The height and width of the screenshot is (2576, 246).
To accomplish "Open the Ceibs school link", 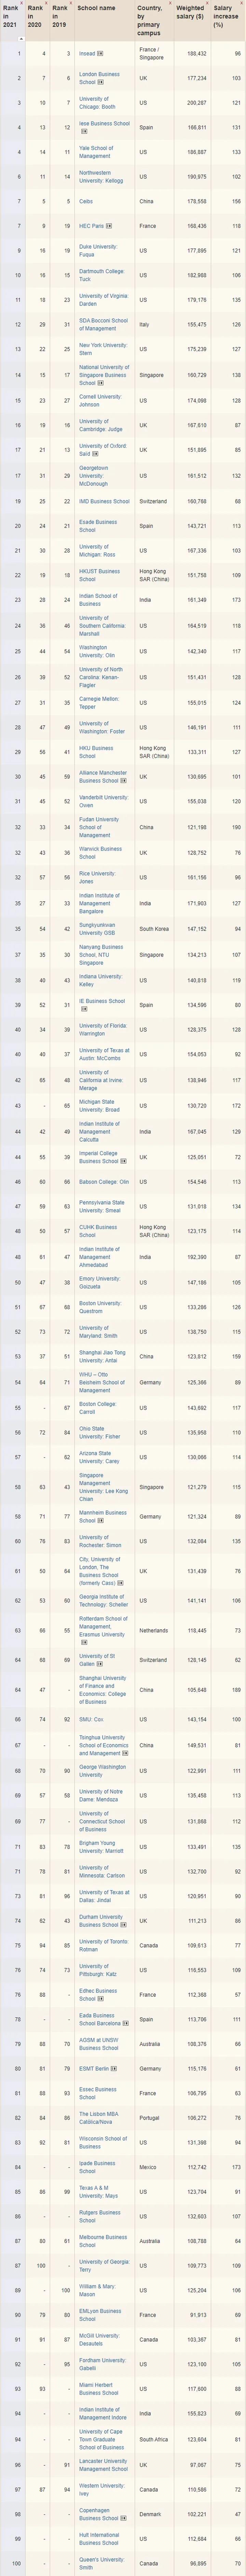I will (86, 201).
